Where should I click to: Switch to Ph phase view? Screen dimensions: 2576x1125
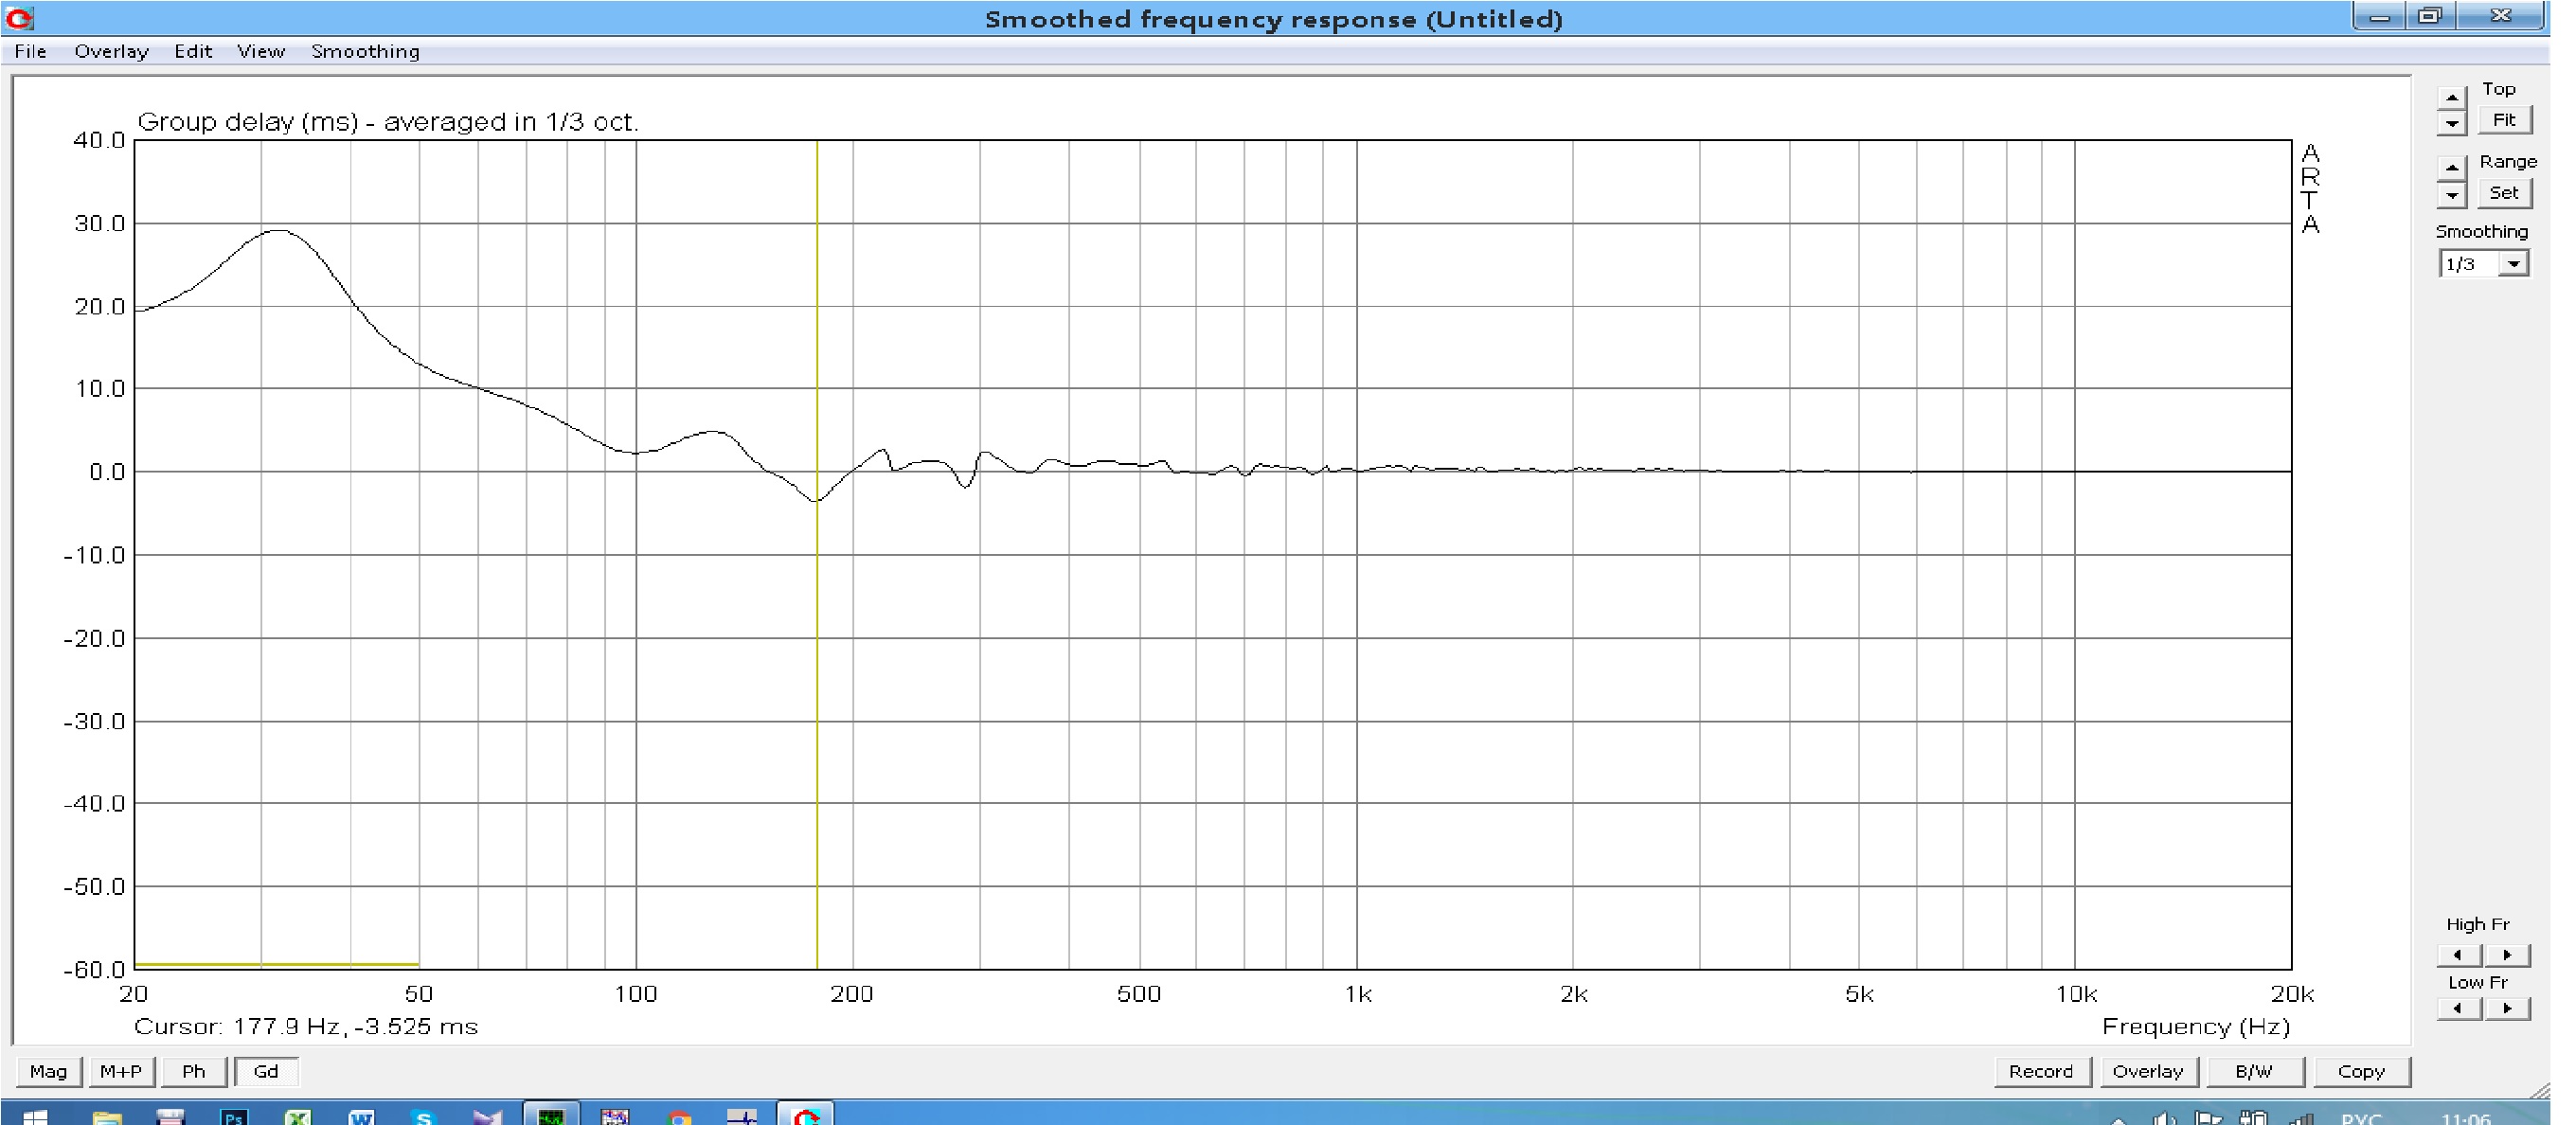[193, 1071]
